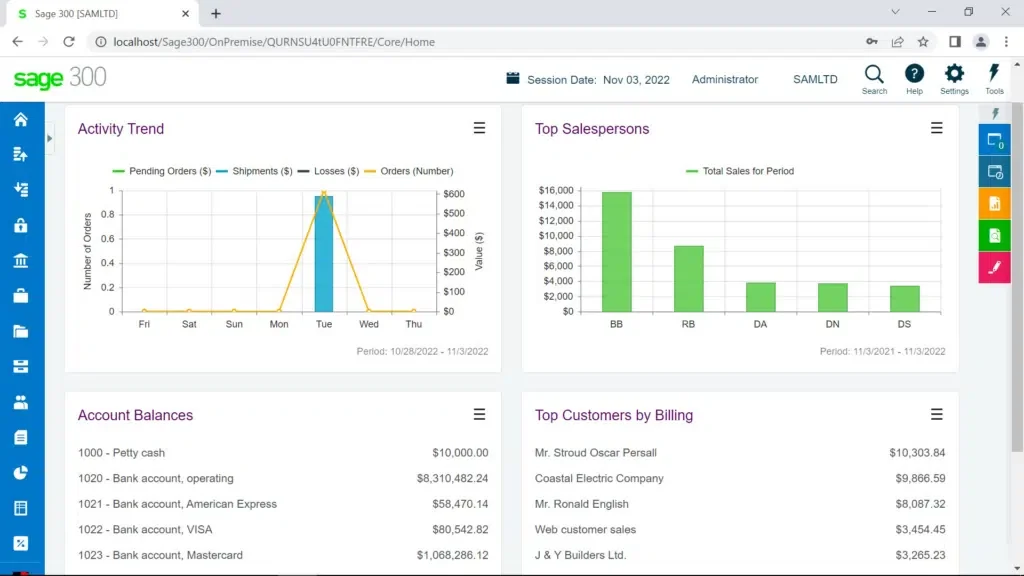
Task: Open the Settings gear in the Sage header
Action: click(x=954, y=78)
